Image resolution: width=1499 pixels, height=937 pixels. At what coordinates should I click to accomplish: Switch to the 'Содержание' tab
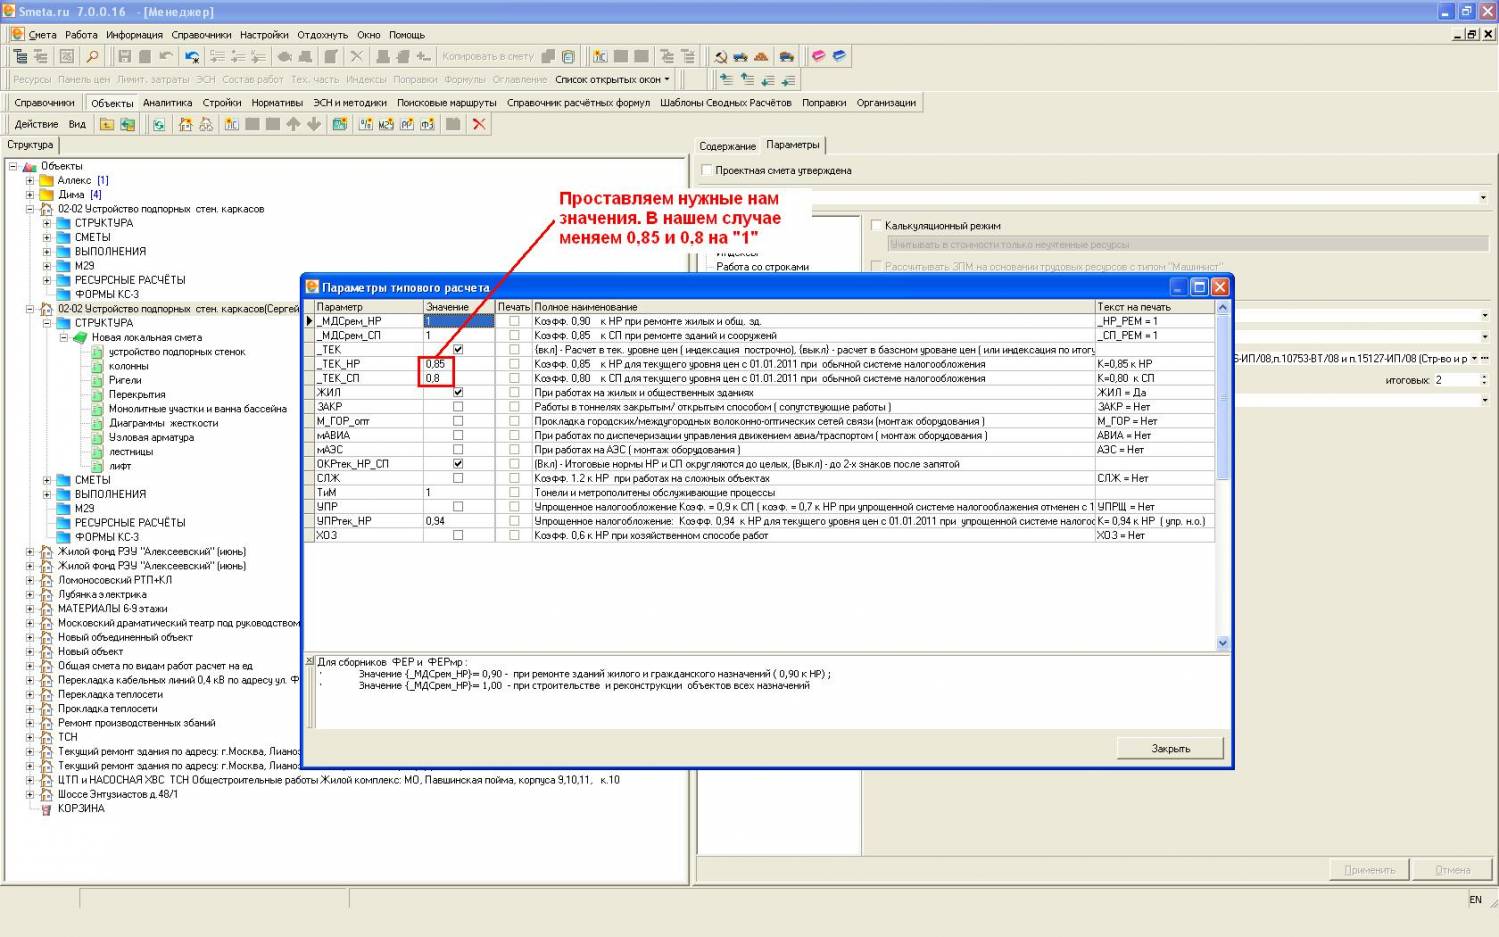(x=727, y=146)
